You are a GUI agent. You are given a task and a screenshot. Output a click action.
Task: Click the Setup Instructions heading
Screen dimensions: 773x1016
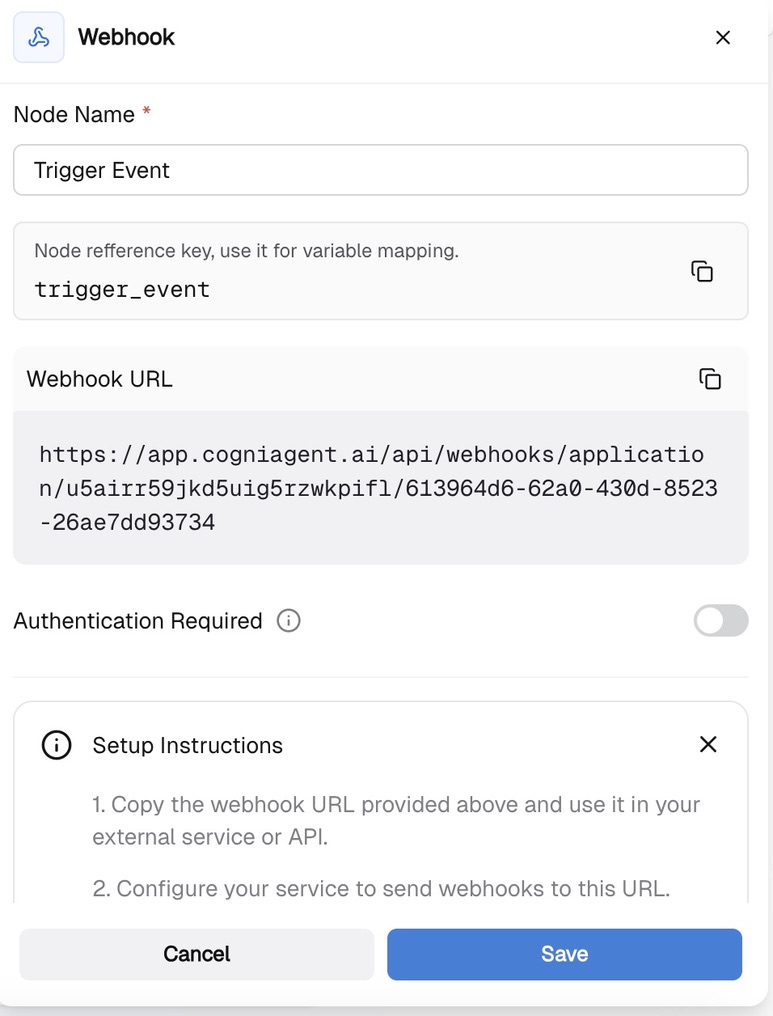(187, 745)
